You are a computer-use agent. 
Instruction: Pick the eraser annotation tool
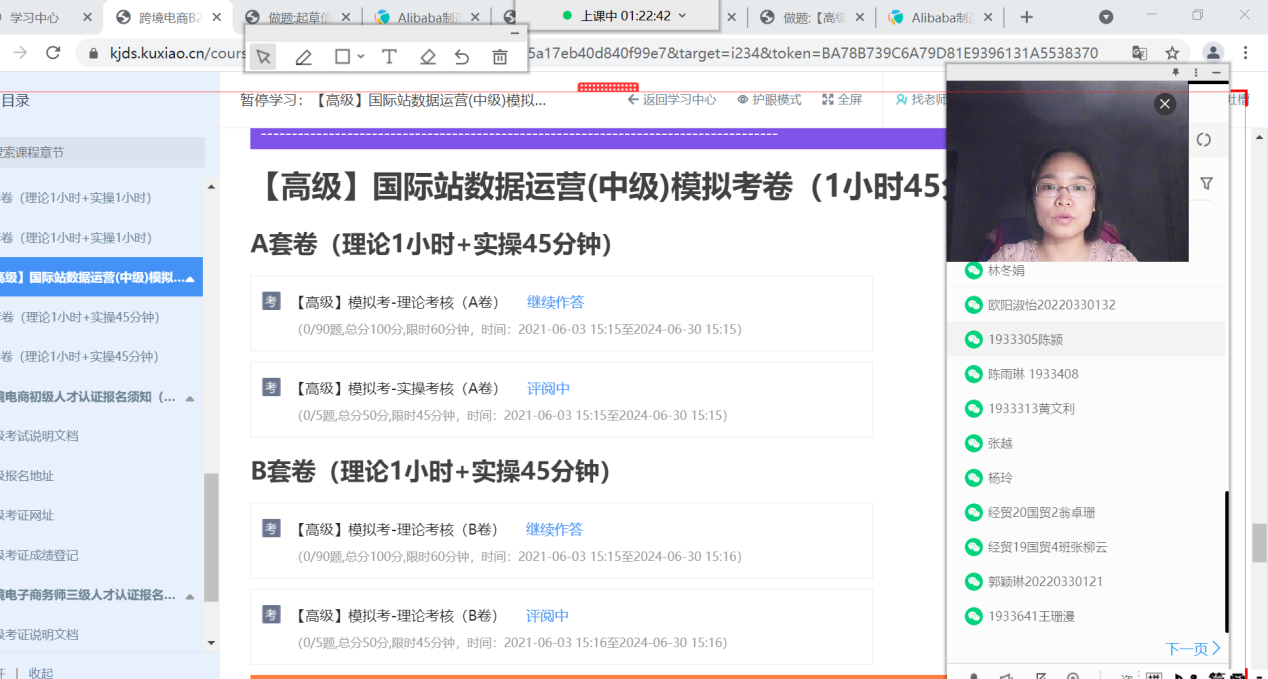coord(428,57)
